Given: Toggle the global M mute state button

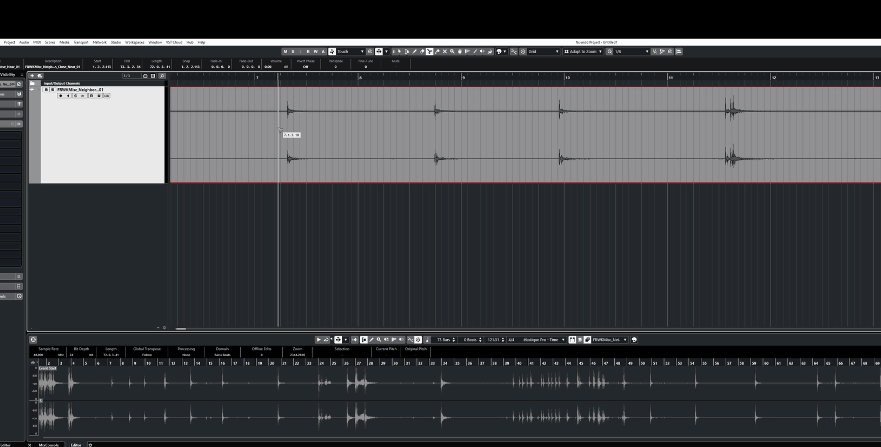Looking at the screenshot, I should click(x=285, y=51).
